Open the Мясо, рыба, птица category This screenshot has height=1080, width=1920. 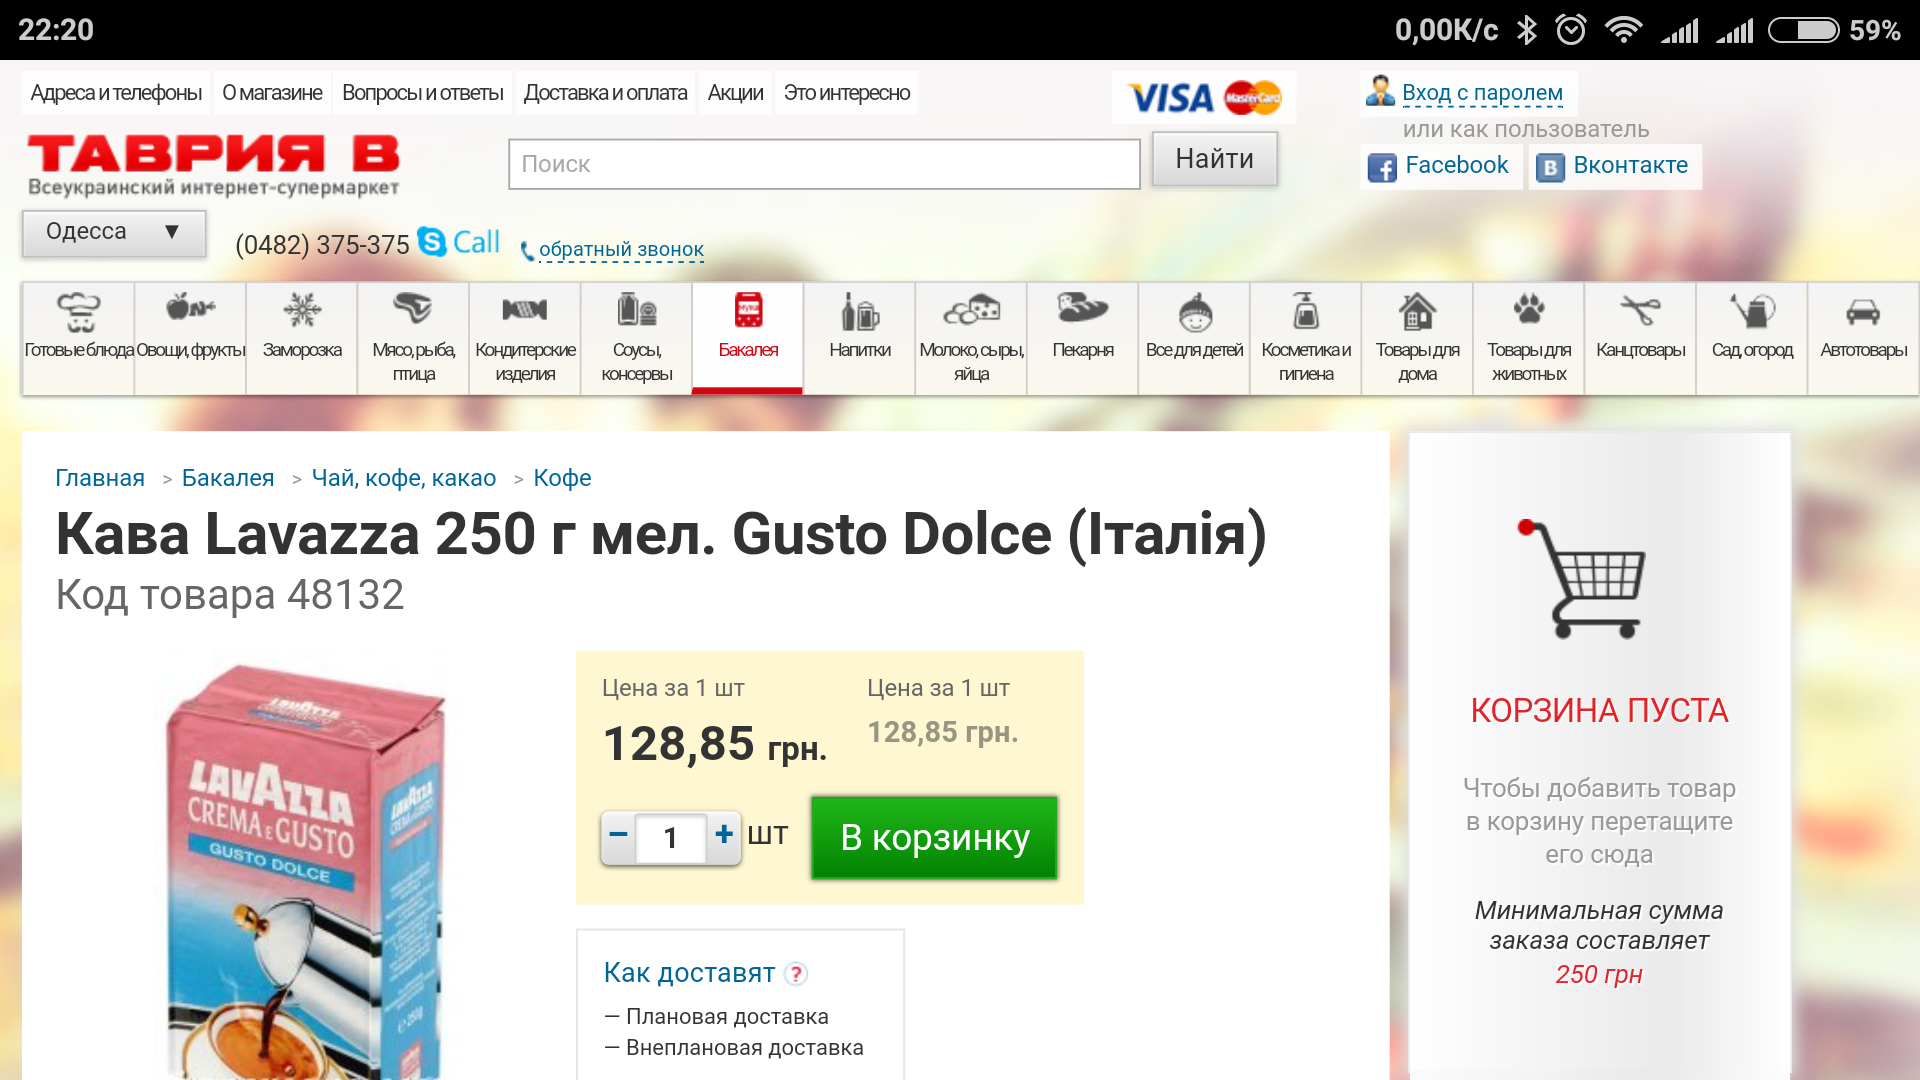click(x=413, y=338)
